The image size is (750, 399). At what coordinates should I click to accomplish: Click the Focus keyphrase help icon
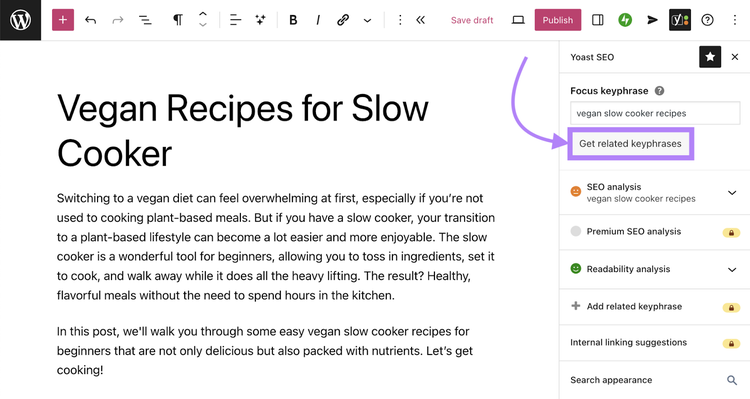660,90
